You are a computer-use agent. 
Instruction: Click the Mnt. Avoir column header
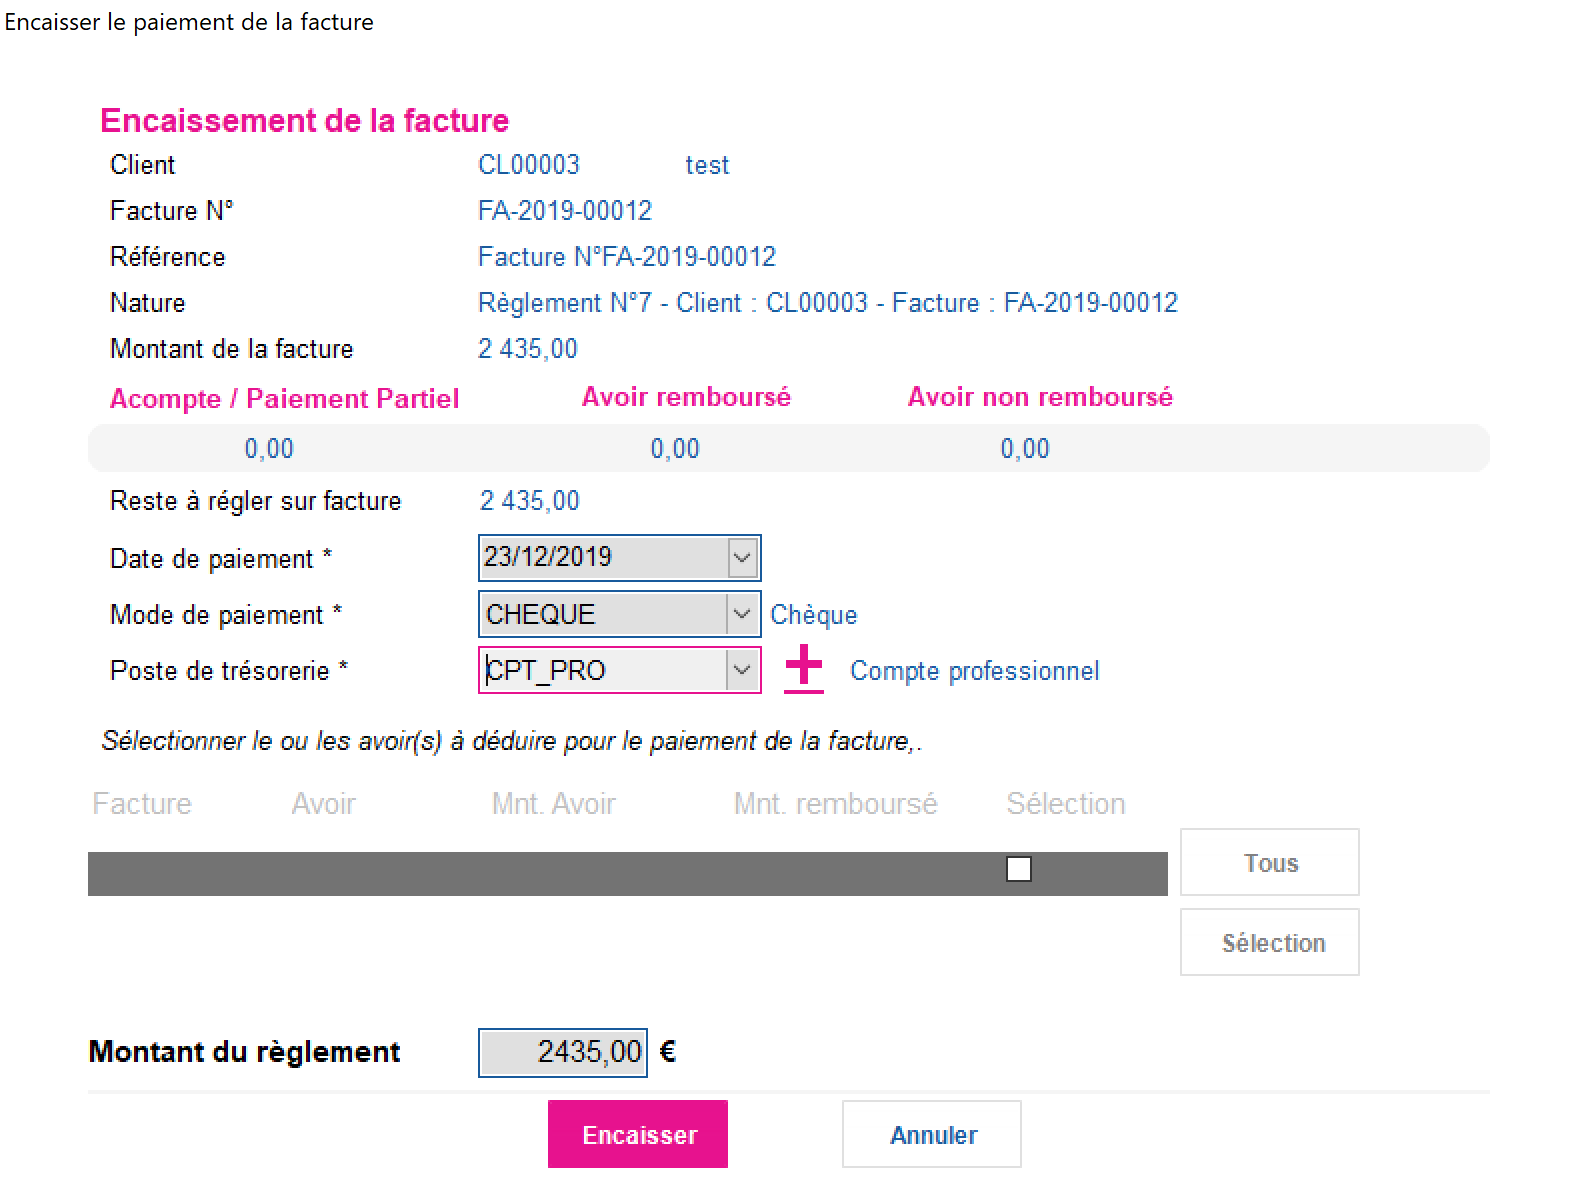click(554, 804)
